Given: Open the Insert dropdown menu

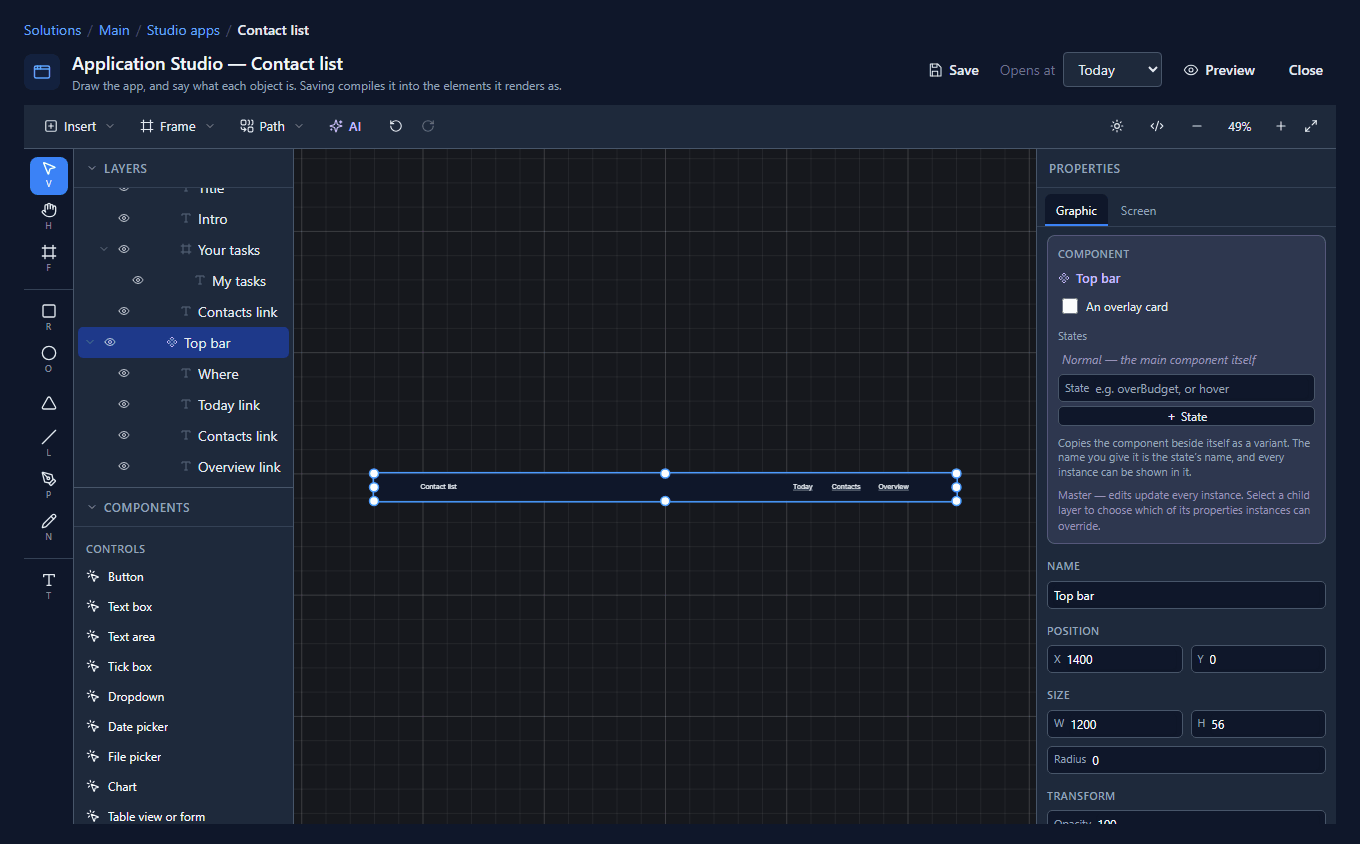Looking at the screenshot, I should tap(80, 126).
